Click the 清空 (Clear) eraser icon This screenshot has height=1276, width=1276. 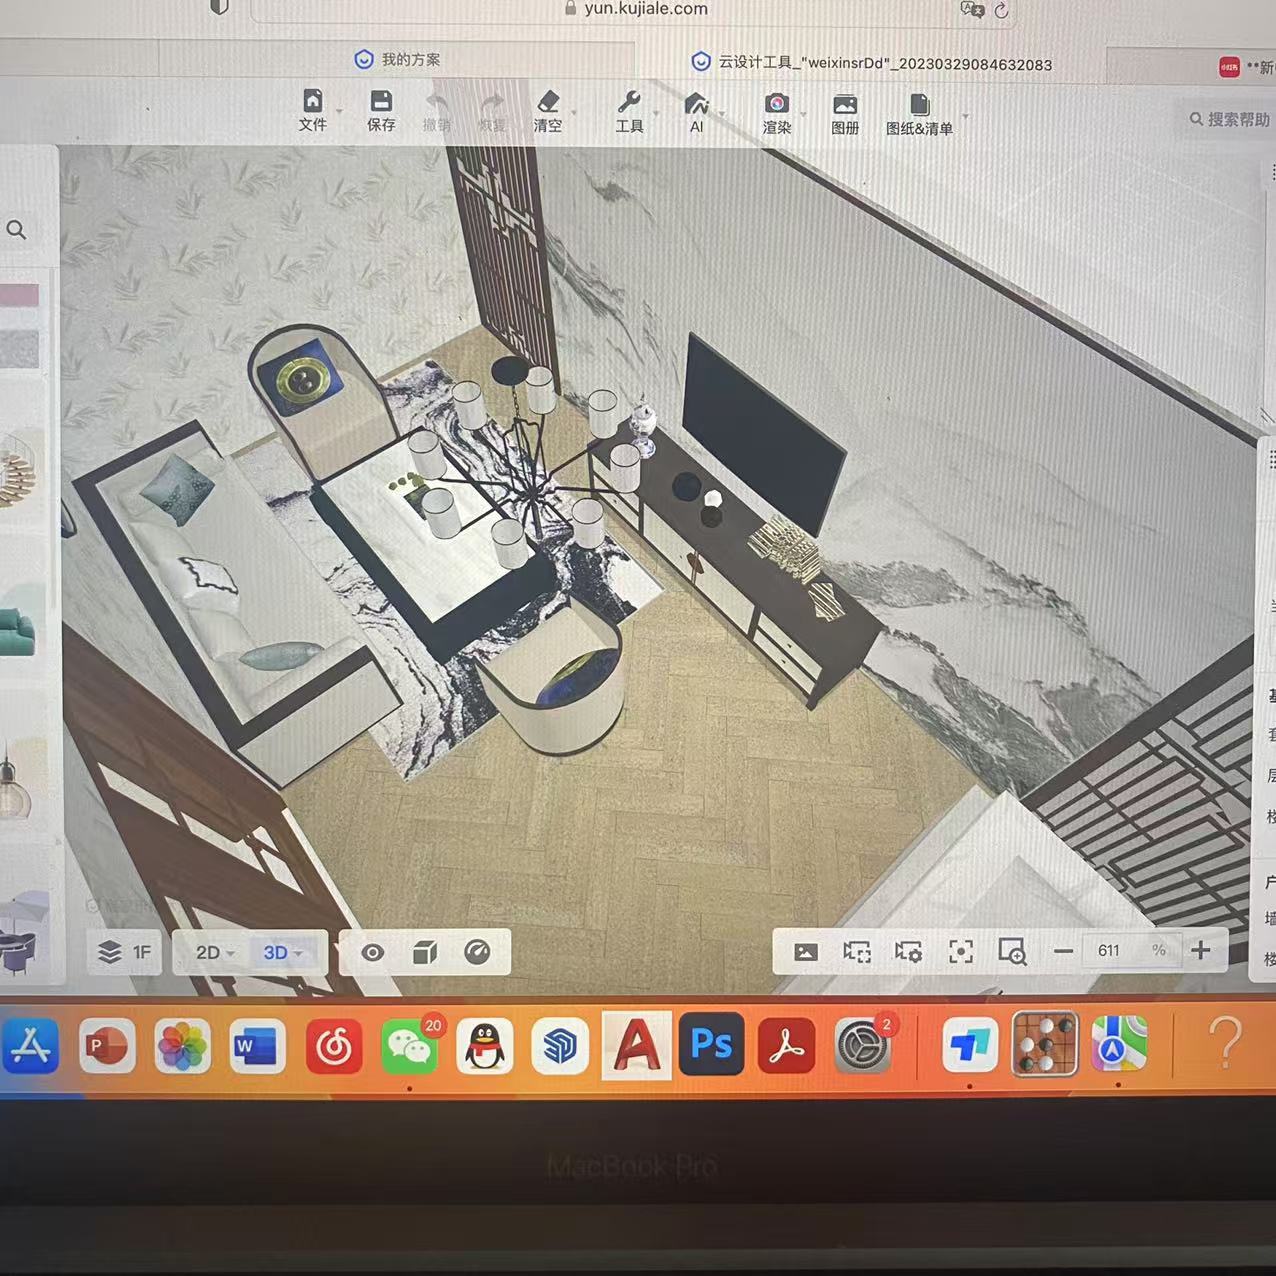pyautogui.click(x=548, y=111)
